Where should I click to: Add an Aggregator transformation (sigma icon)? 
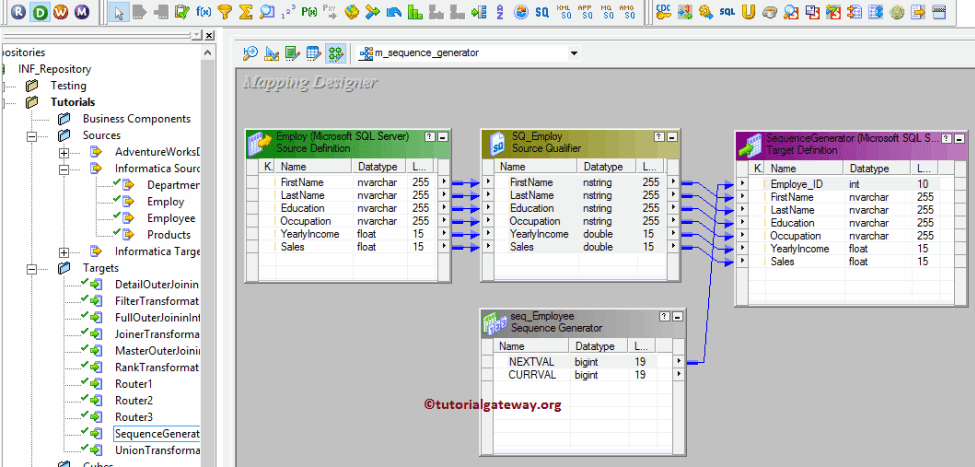pos(246,11)
